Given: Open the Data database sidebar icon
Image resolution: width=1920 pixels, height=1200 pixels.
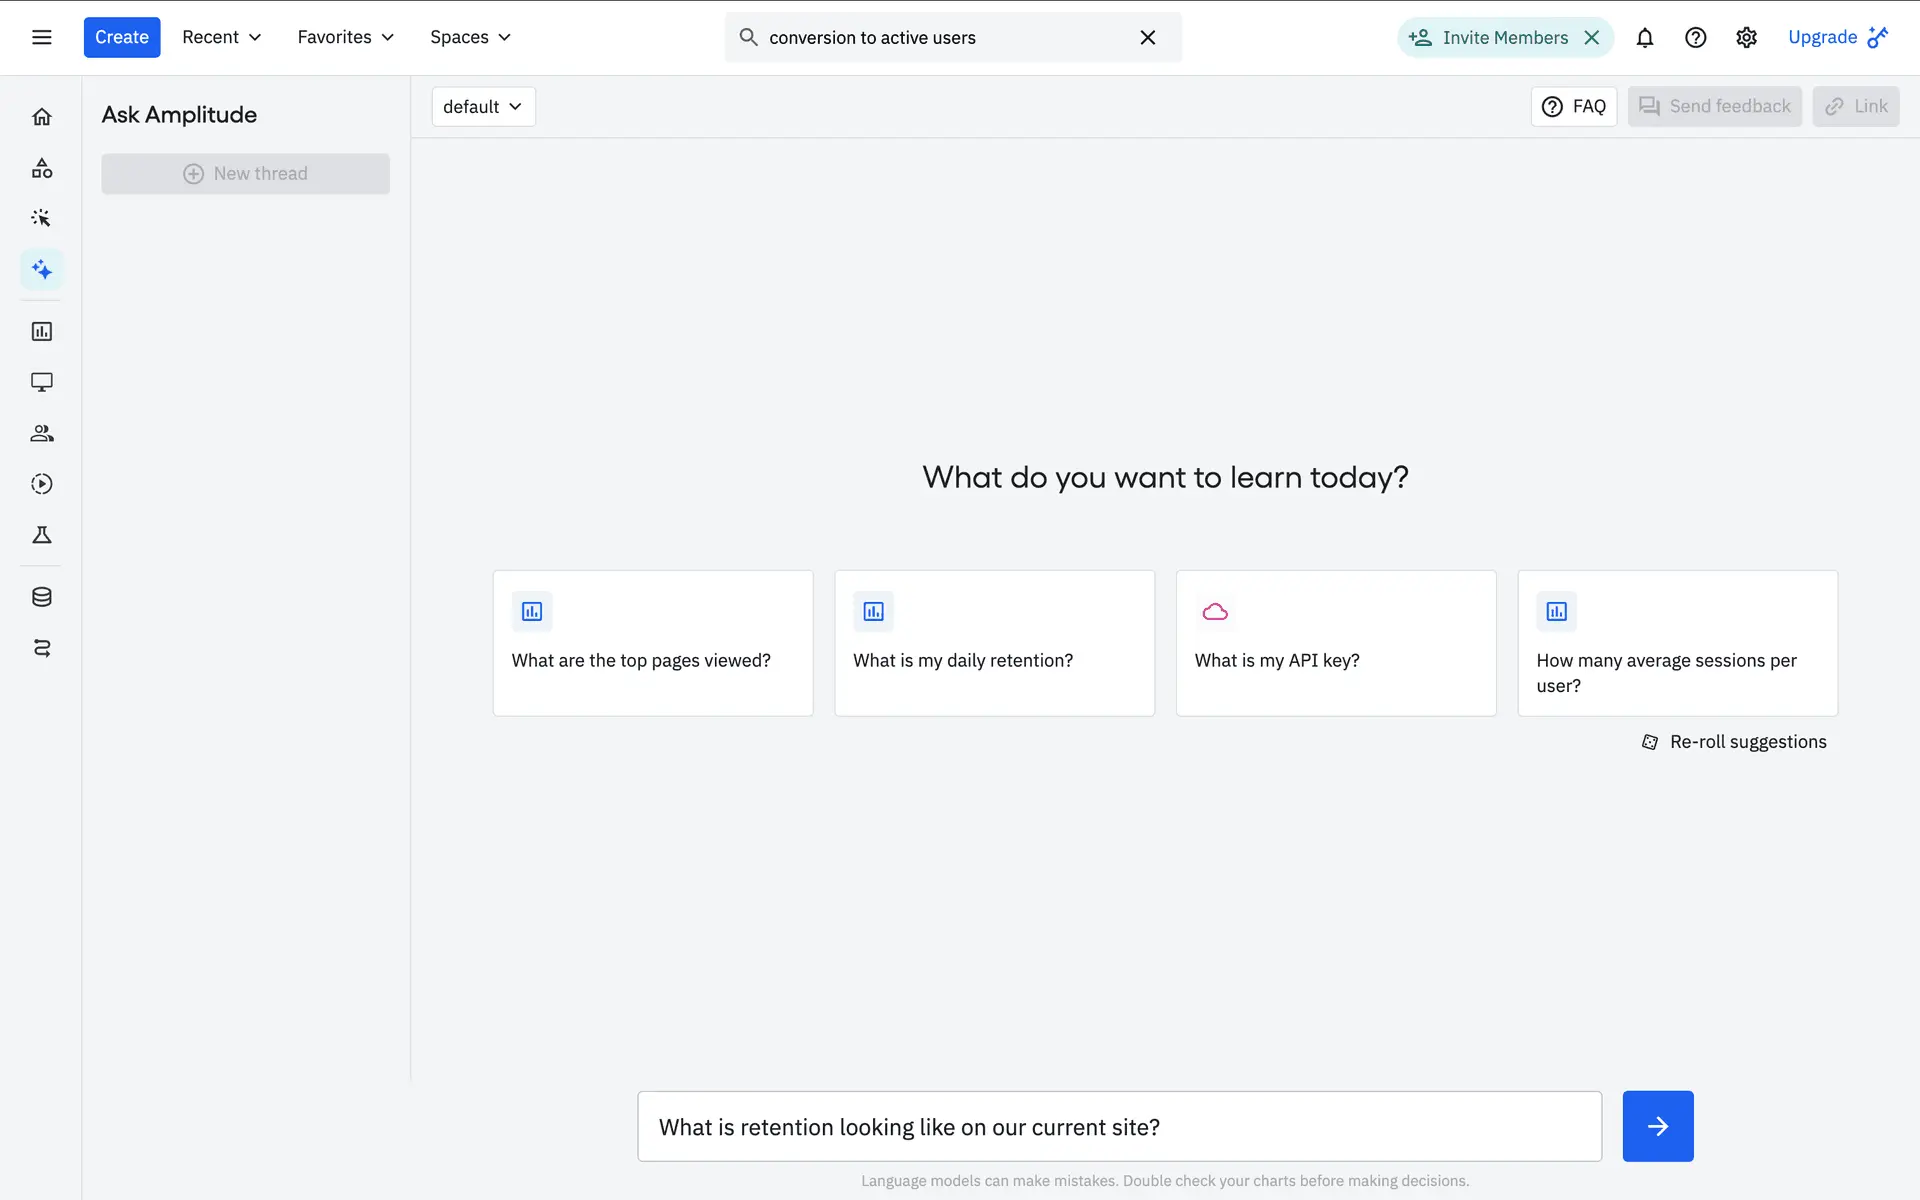Looking at the screenshot, I should pos(41,597).
